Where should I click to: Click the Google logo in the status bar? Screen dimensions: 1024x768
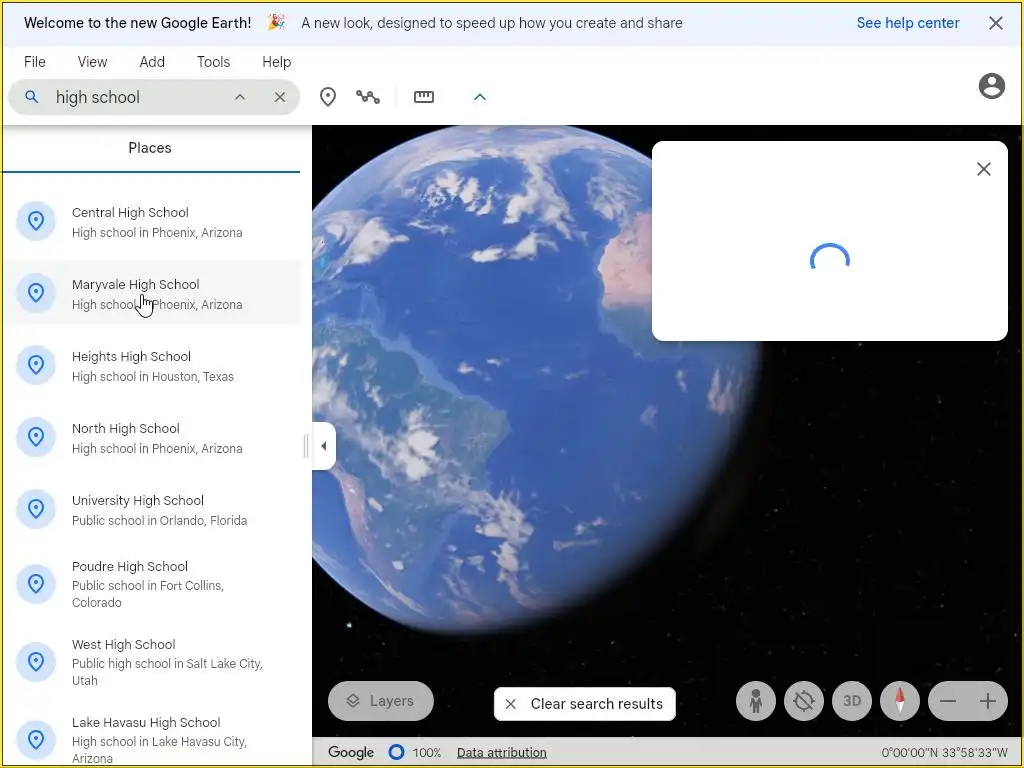351,752
